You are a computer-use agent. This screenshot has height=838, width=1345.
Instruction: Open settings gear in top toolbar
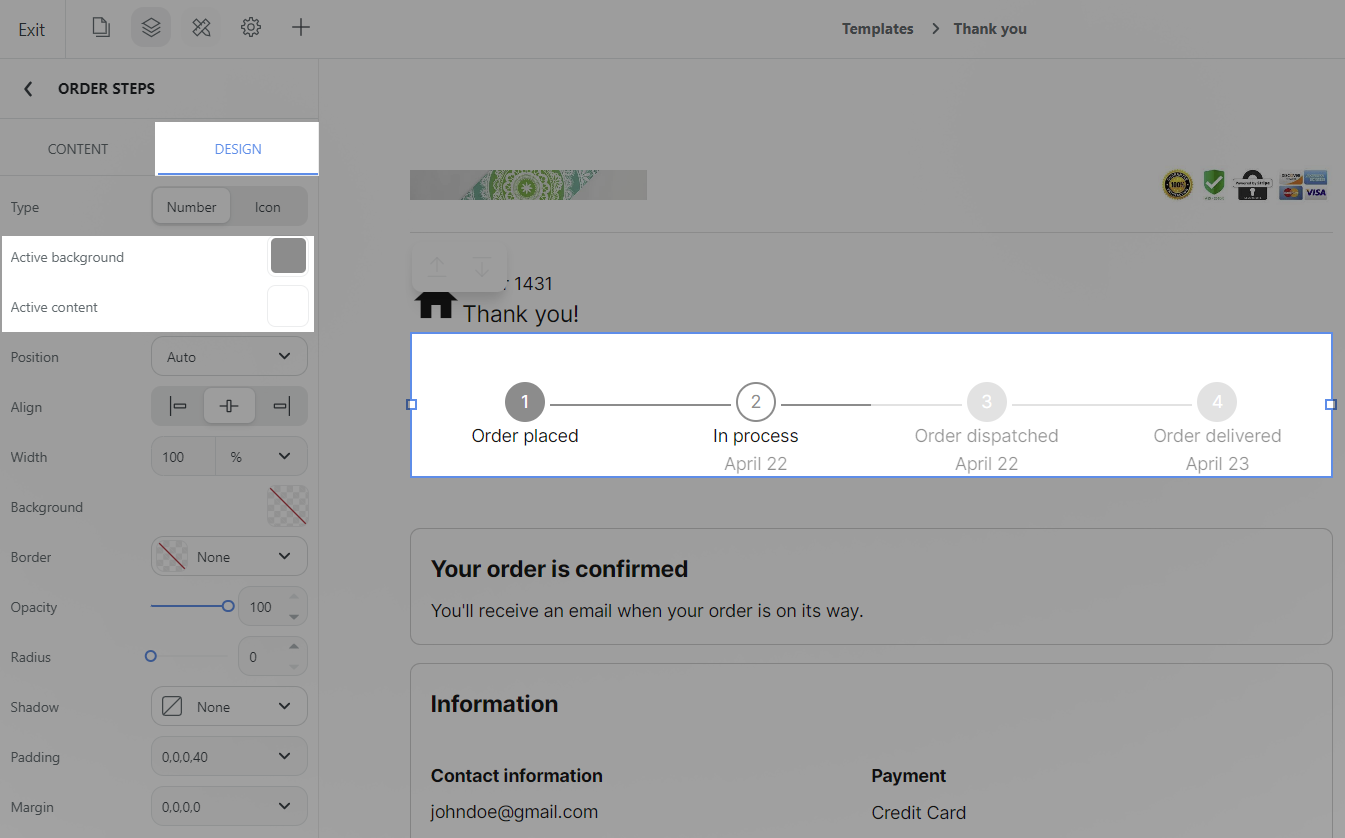[251, 28]
